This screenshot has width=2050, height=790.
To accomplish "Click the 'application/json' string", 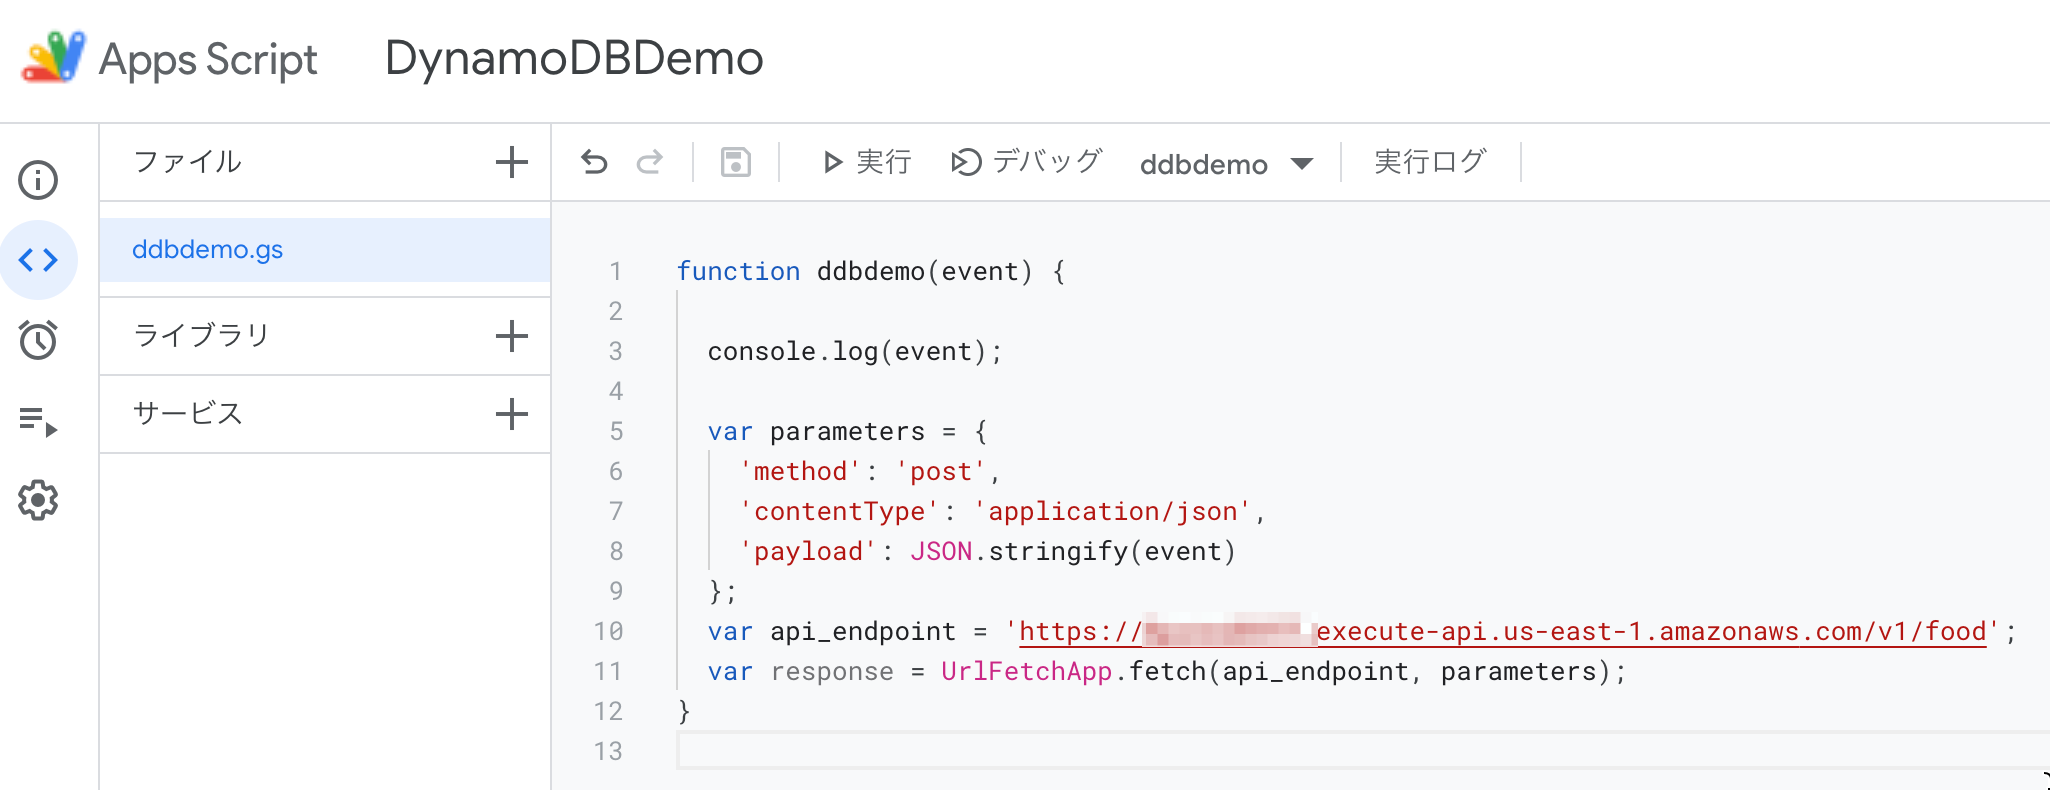I will [x=1112, y=512].
